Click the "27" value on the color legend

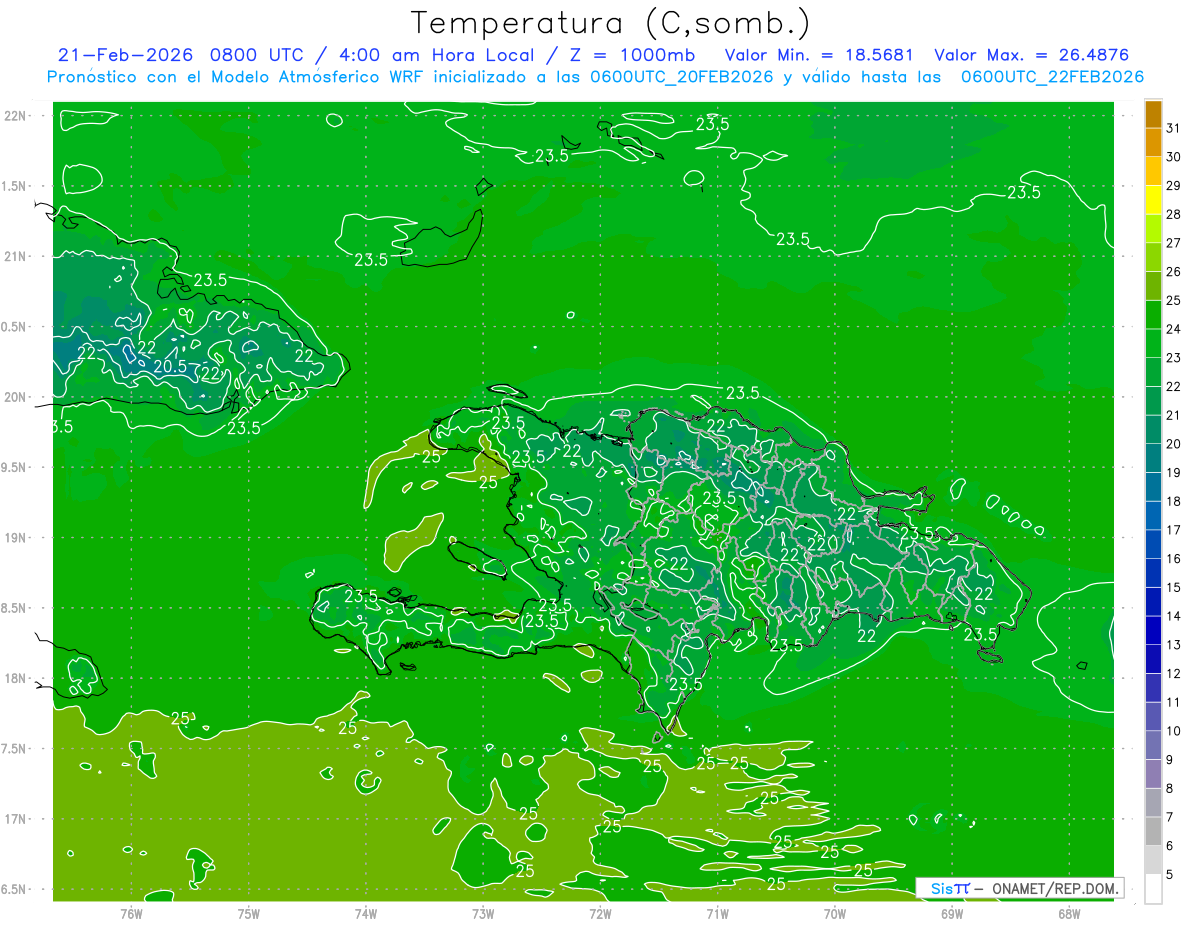pyautogui.click(x=1173, y=243)
